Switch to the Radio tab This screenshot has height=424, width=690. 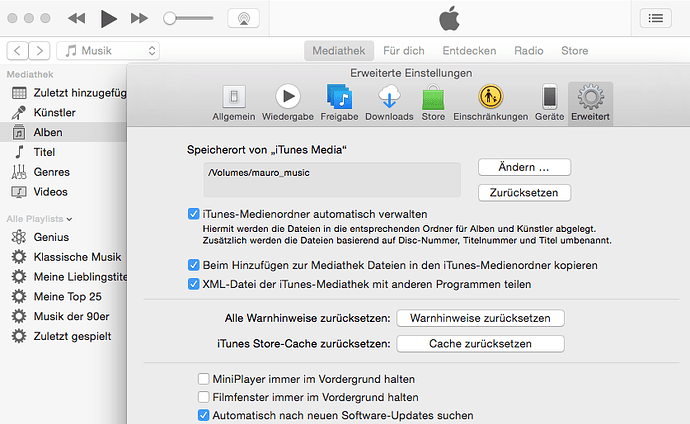click(529, 51)
